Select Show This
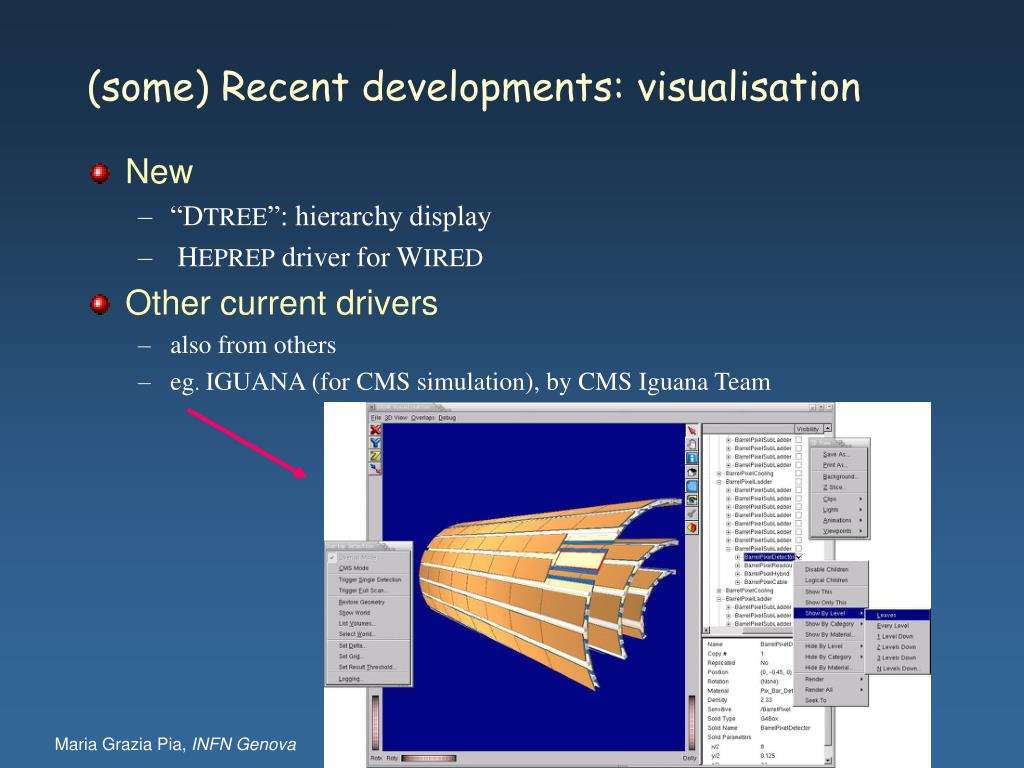 (831, 592)
